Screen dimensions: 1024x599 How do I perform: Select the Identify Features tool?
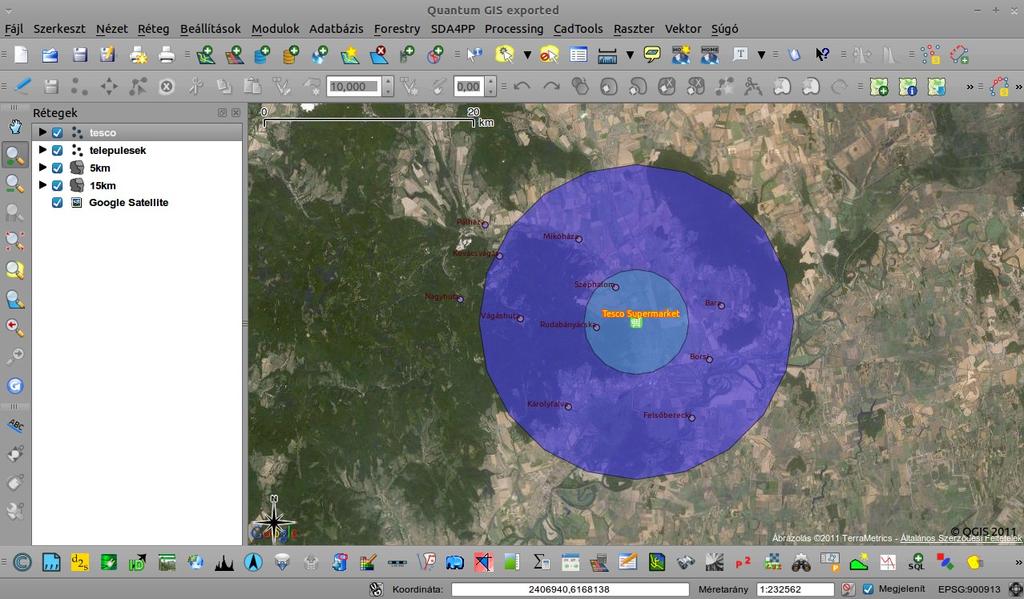(474, 55)
